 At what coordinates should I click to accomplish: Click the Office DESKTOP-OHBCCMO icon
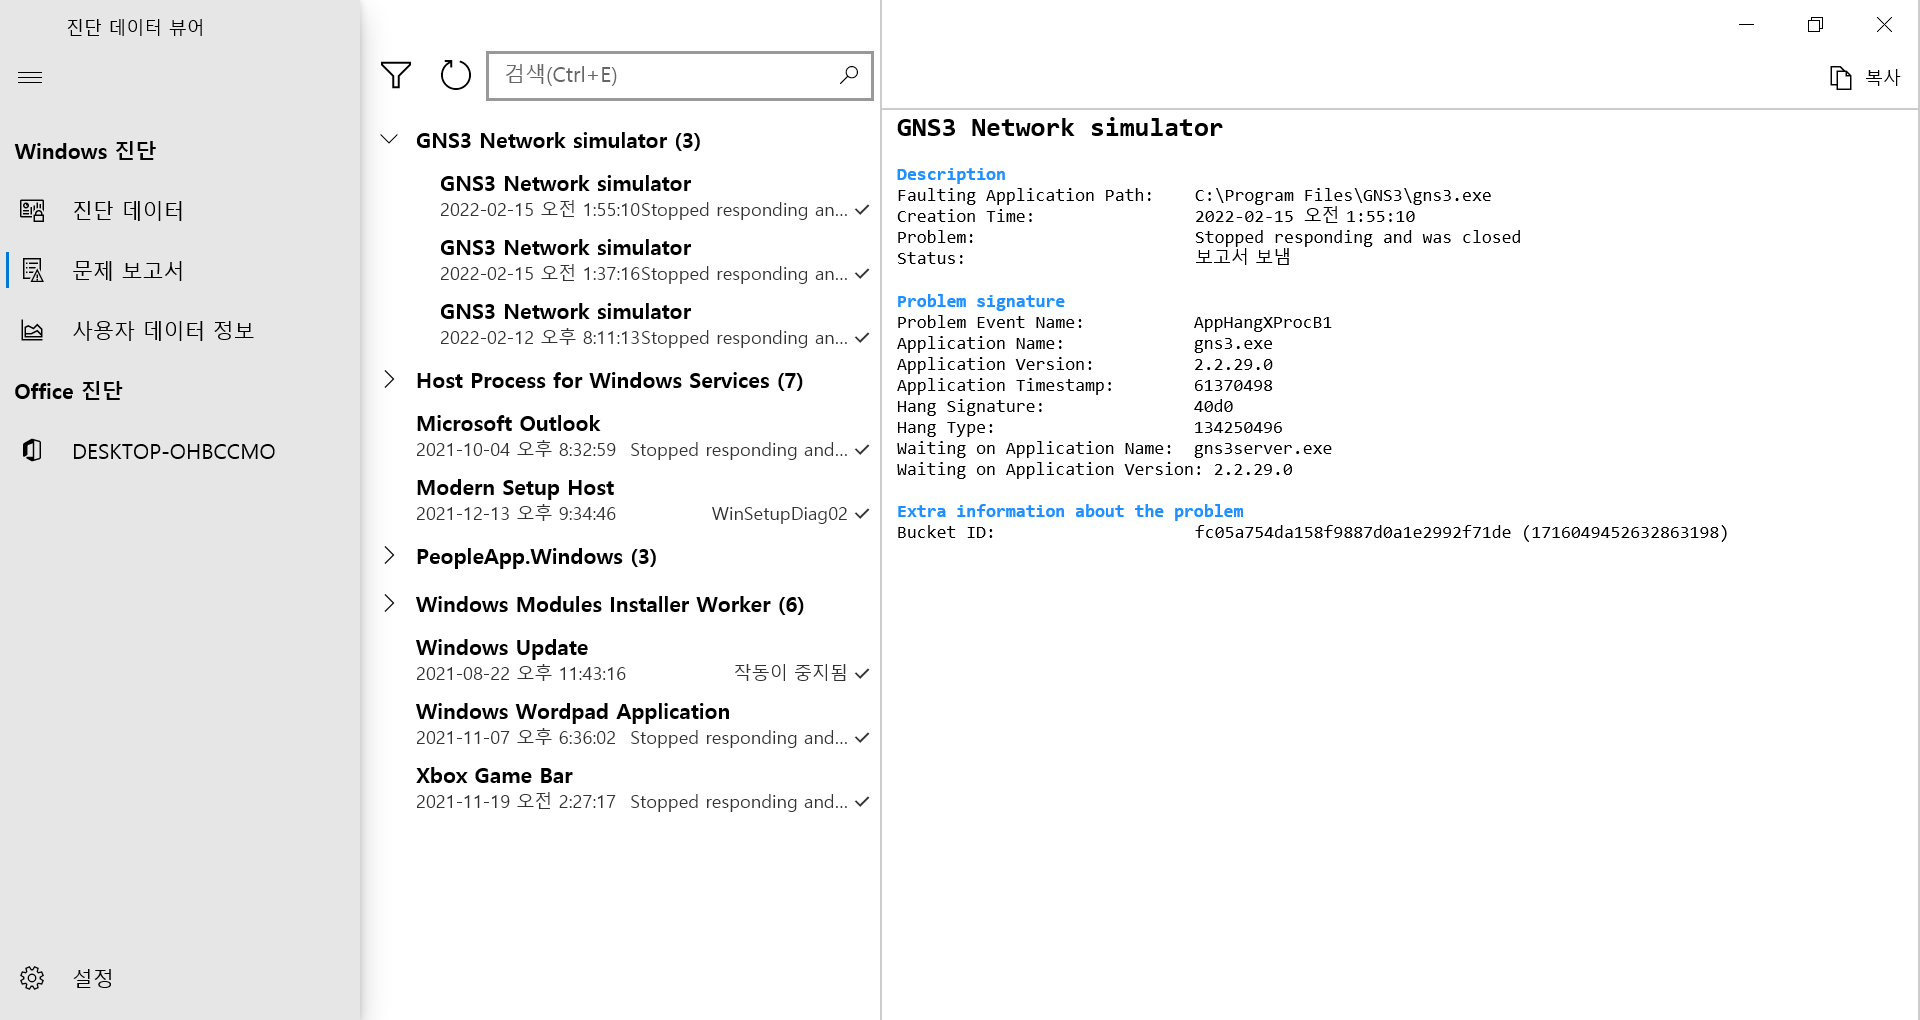pos(32,450)
